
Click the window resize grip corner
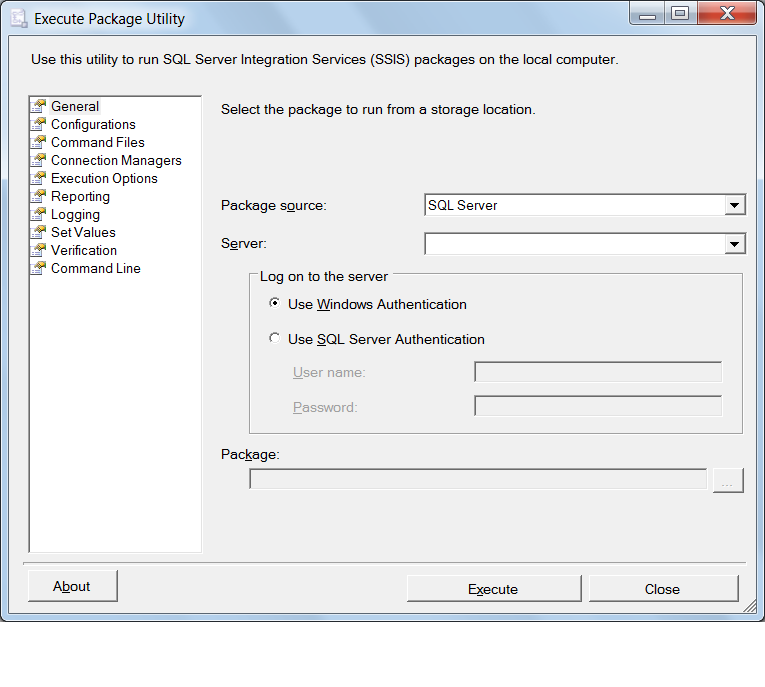(750, 606)
